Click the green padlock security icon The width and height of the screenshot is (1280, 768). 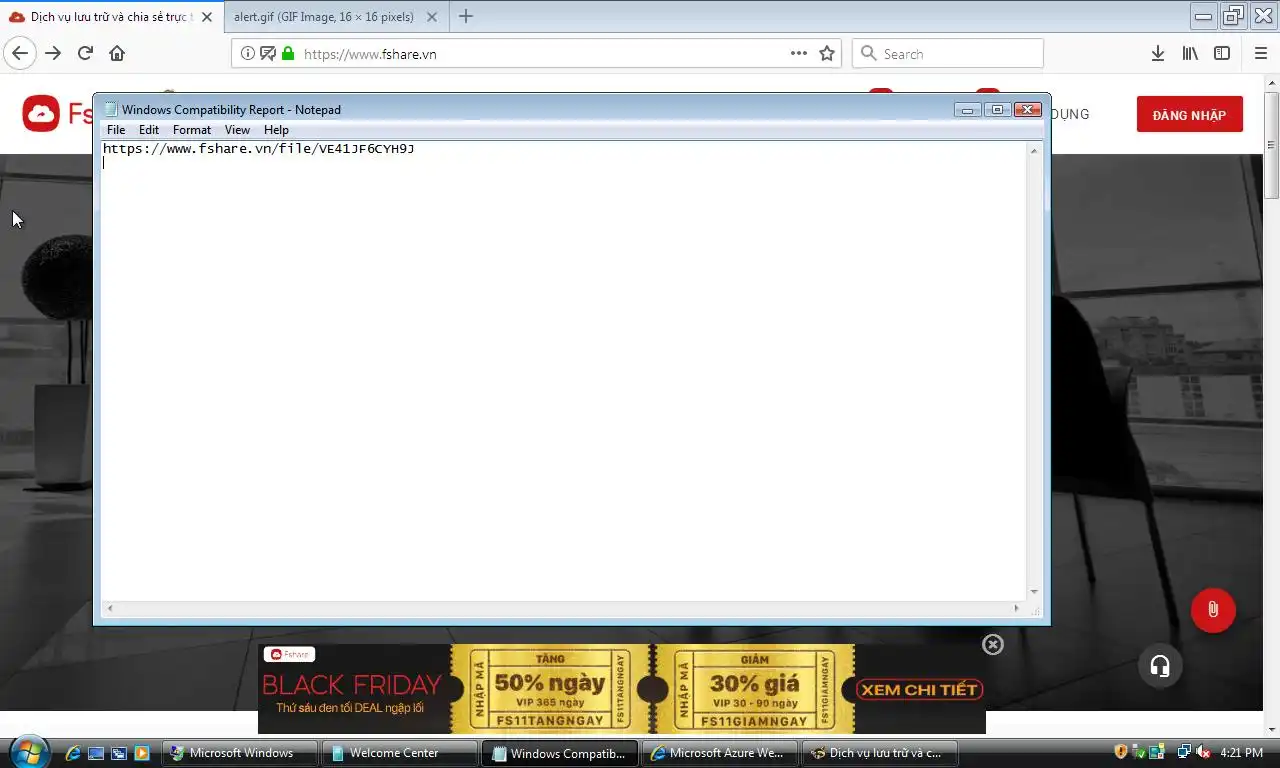[x=289, y=54]
